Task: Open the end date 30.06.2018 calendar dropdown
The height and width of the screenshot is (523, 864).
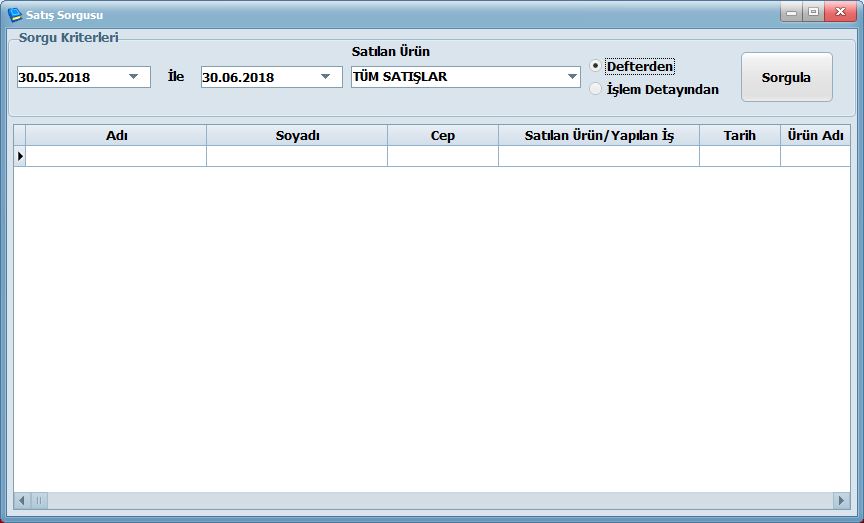Action: pos(325,77)
